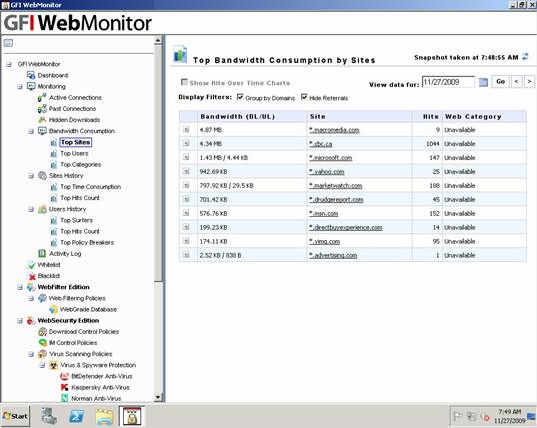Enable Show Hits Over Time Charts checkbox
Viewport: 537px width, 428px height.
(184, 82)
